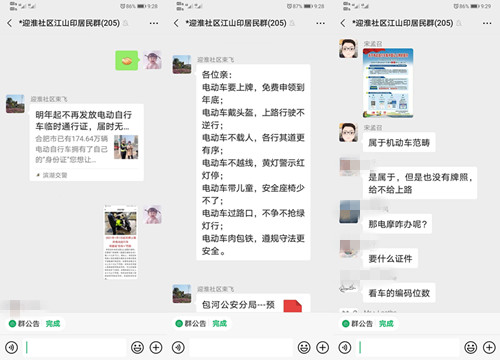The height and width of the screenshot is (360, 500).
Task: View the tall article screenshot image with motorcycle photo
Action: click(x=121, y=242)
